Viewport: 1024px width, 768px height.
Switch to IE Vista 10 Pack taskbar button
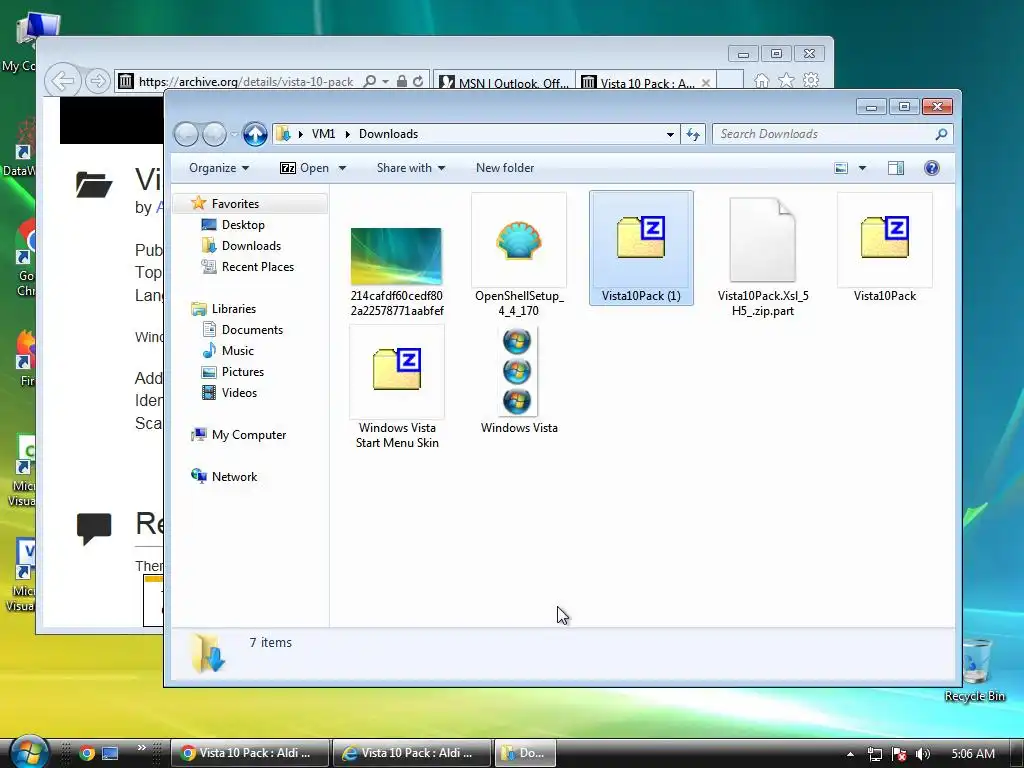(x=411, y=753)
